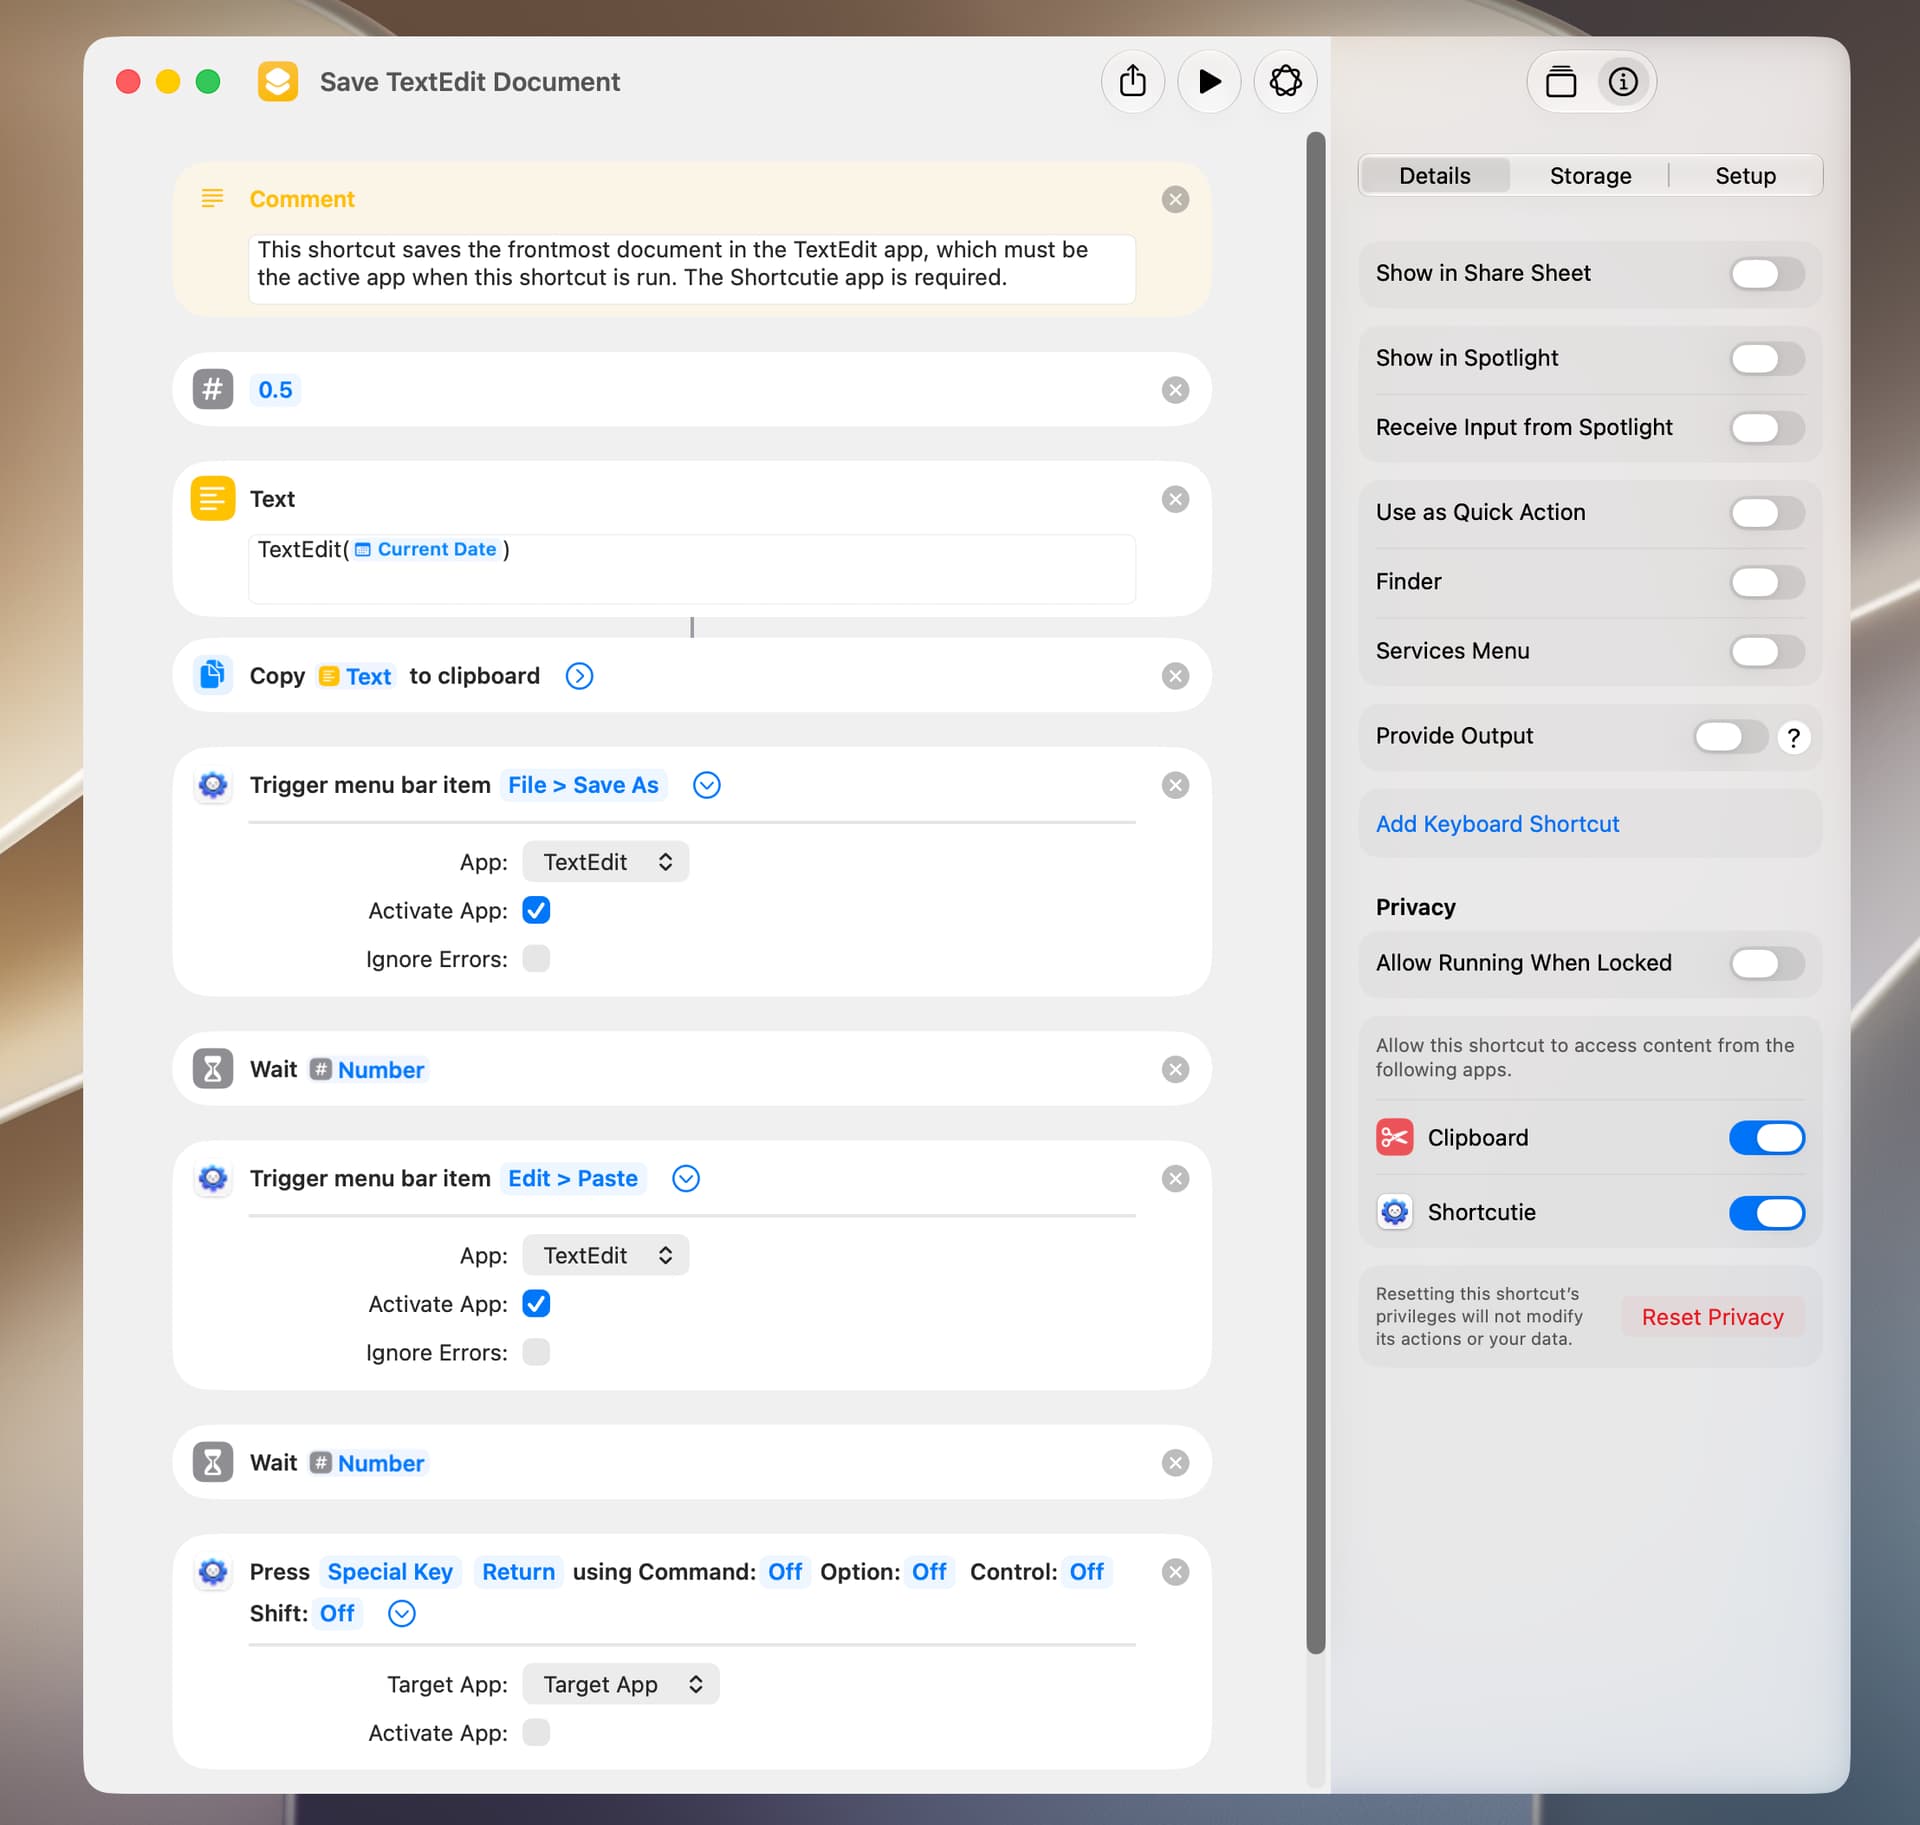The height and width of the screenshot is (1825, 1920).
Task: Switch to the Setup tab
Action: (1745, 176)
